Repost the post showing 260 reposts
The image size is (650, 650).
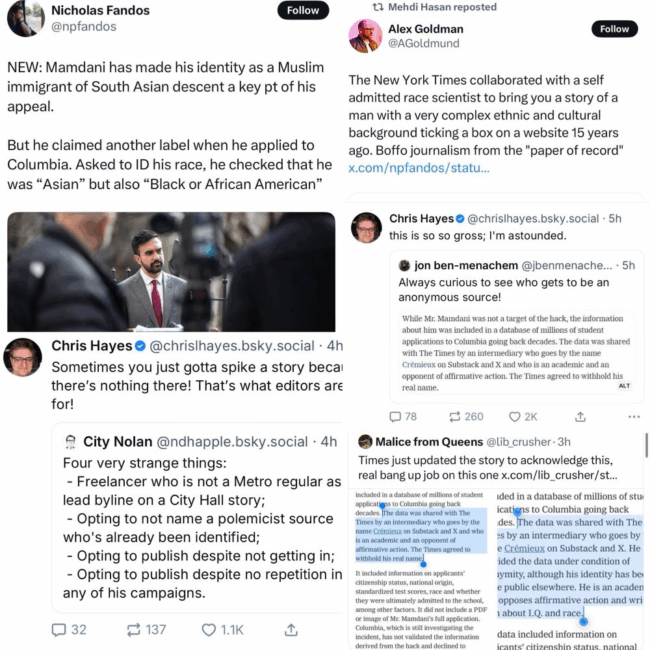click(455, 417)
